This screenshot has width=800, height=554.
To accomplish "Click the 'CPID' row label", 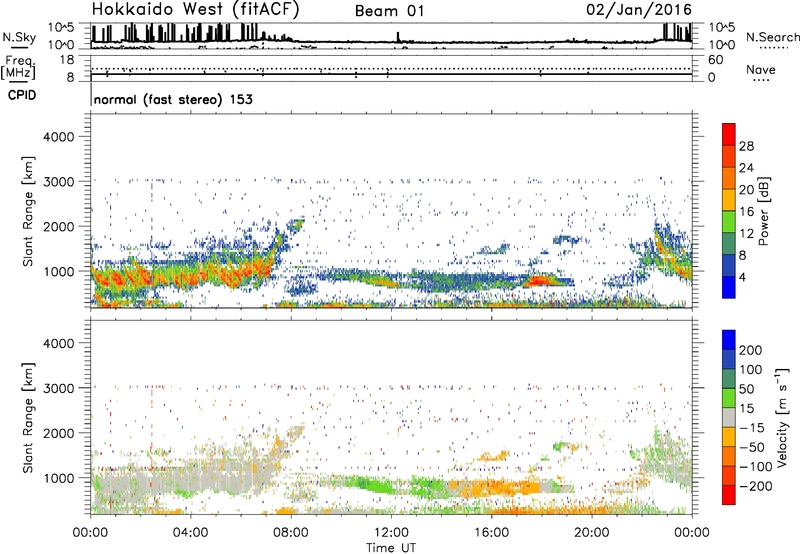I will [22, 95].
